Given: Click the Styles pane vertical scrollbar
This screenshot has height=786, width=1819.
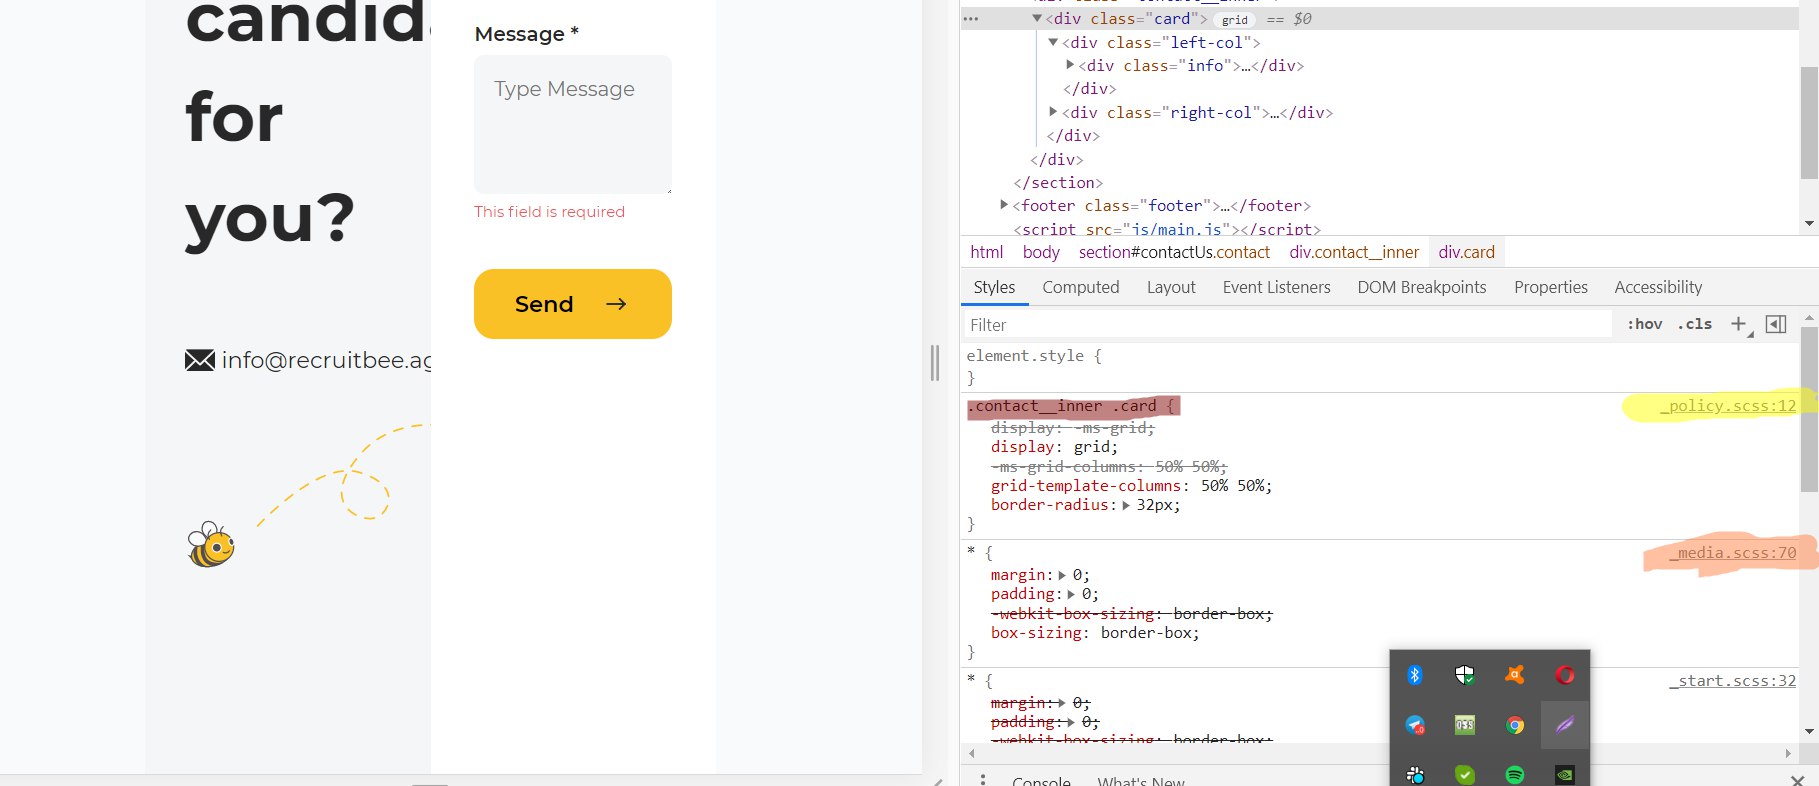Looking at the screenshot, I should (x=1809, y=410).
